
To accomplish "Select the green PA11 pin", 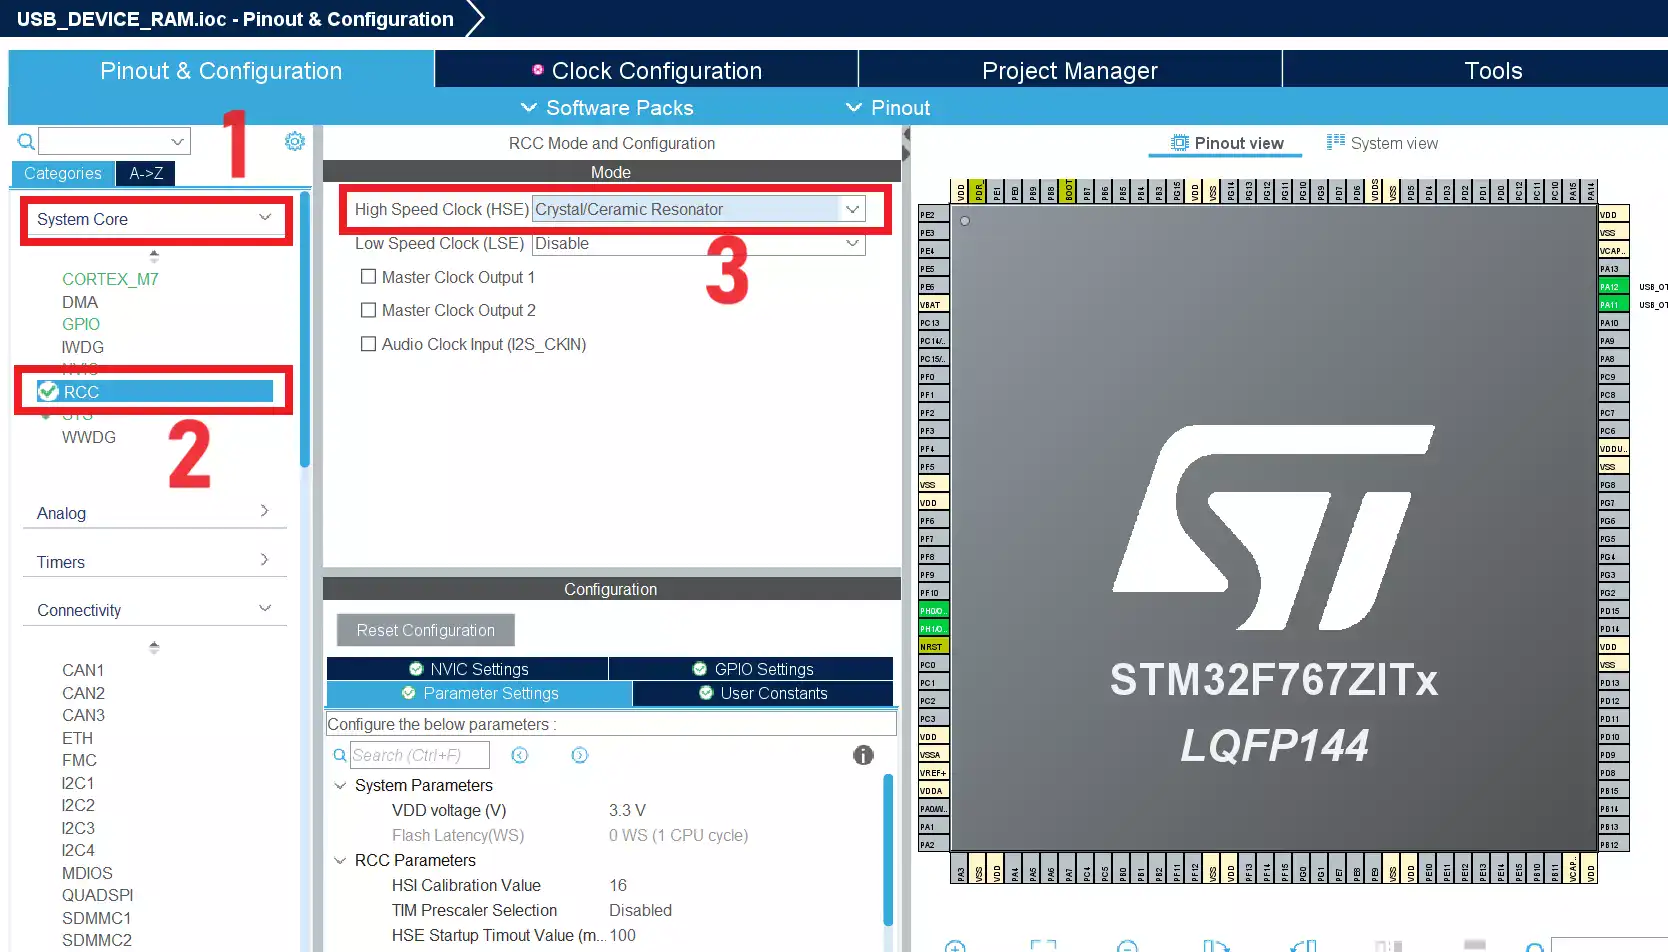I will point(1614,305).
